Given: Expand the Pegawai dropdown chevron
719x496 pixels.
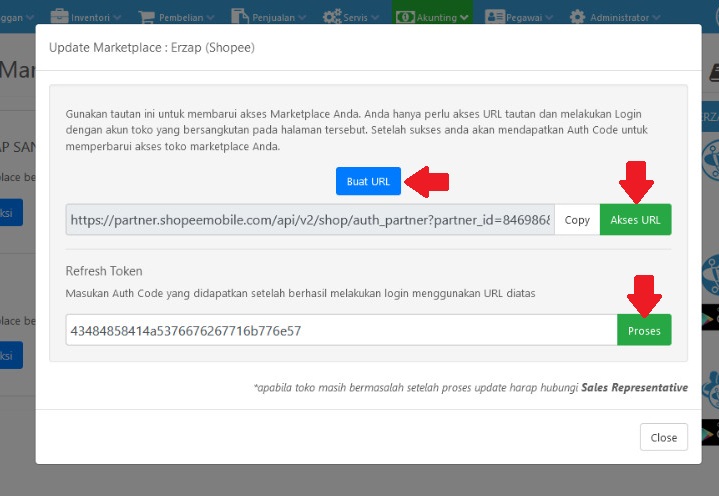Looking at the screenshot, I should [x=548, y=18].
